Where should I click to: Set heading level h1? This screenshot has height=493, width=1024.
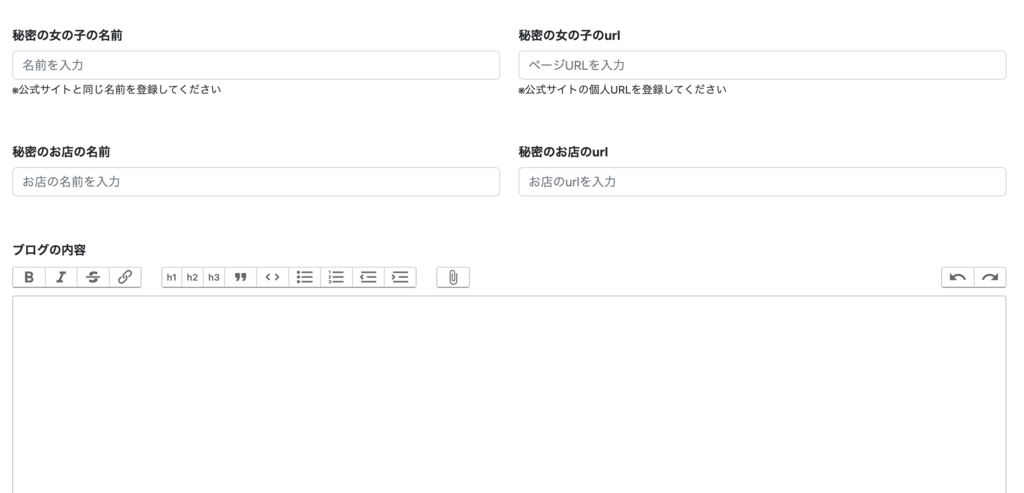[x=172, y=277]
